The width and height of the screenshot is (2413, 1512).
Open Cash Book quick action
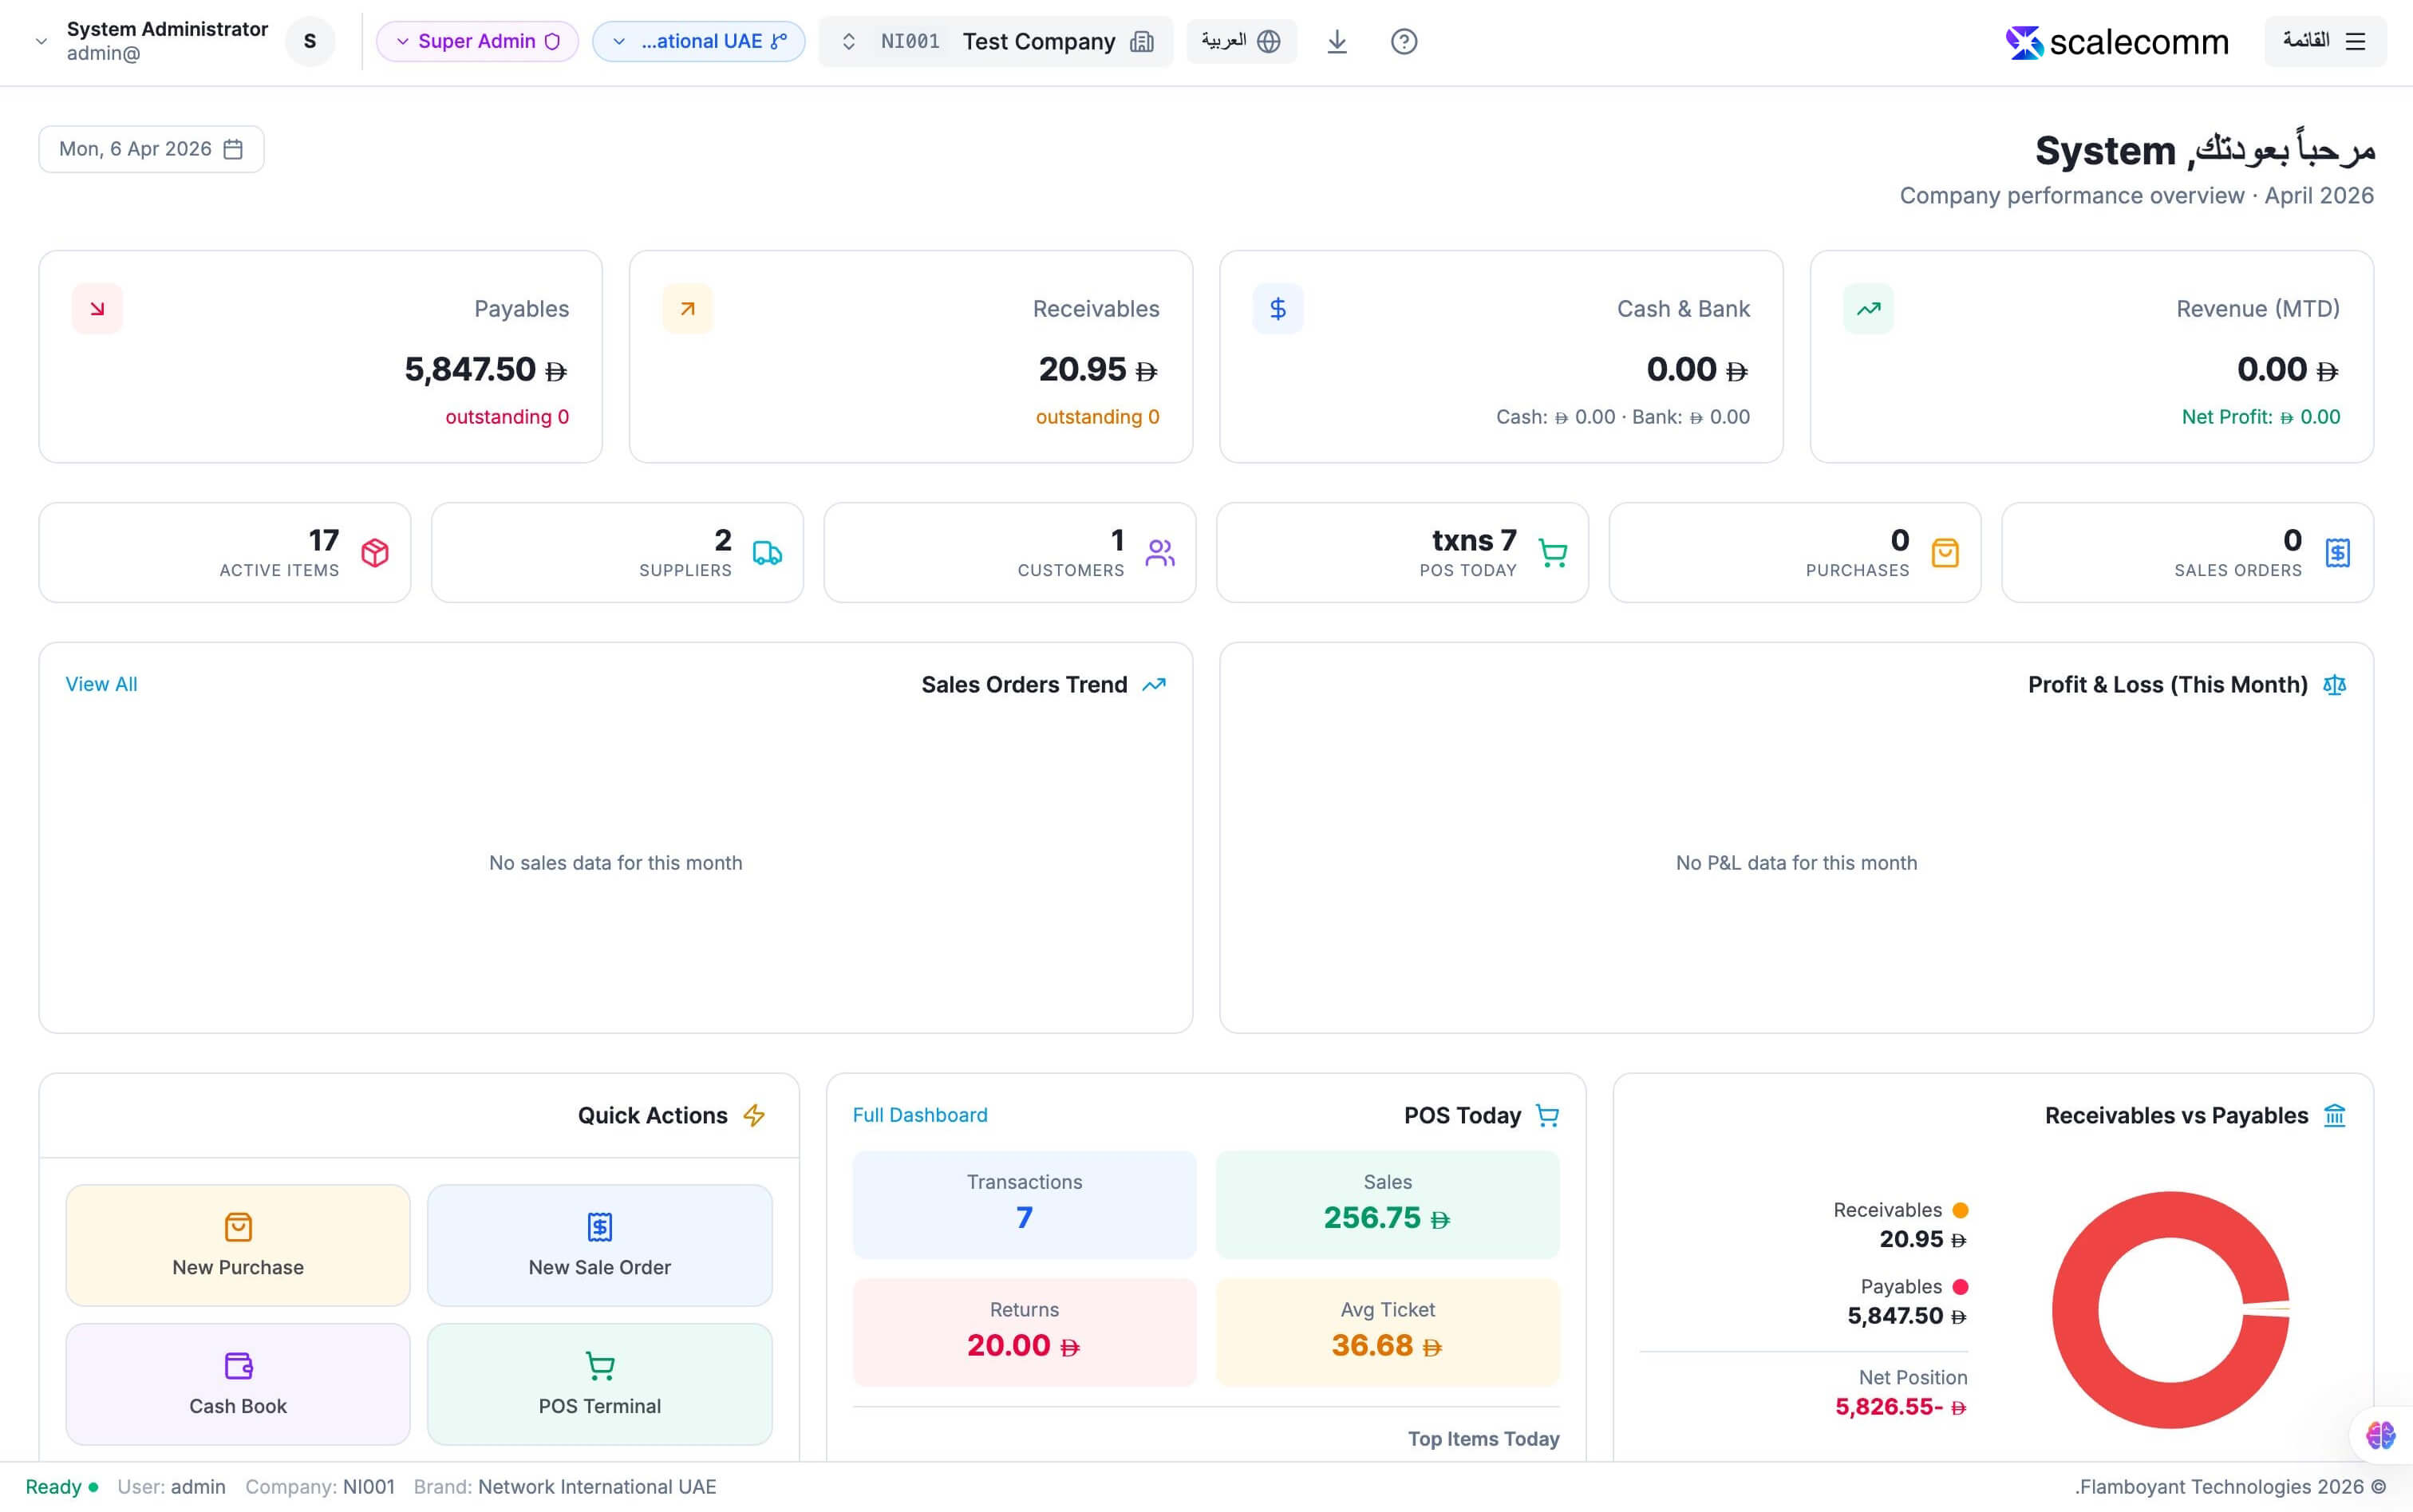point(238,1384)
